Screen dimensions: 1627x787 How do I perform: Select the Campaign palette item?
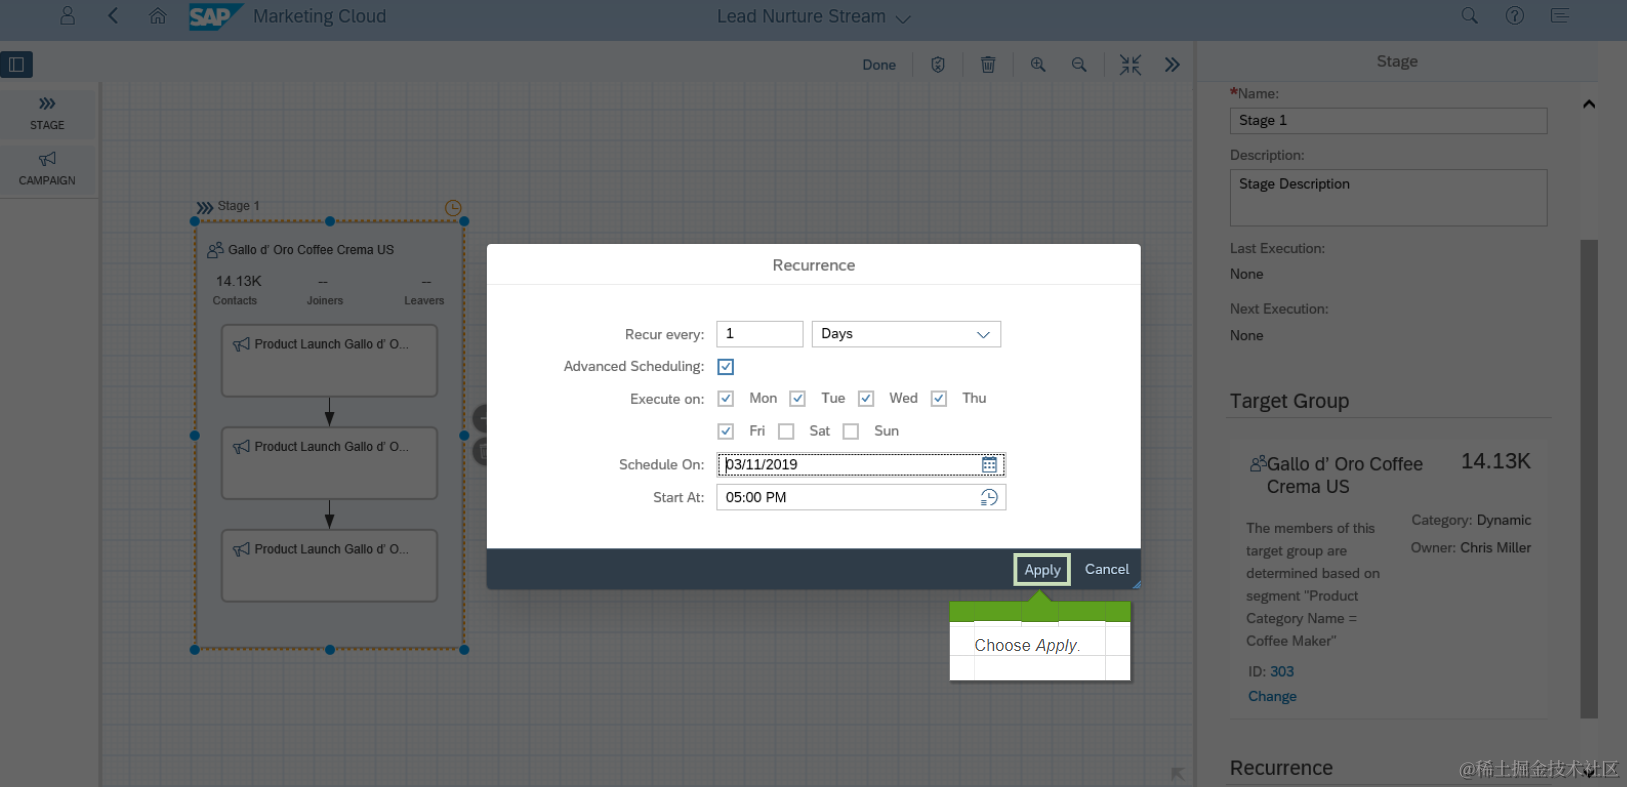(47, 169)
